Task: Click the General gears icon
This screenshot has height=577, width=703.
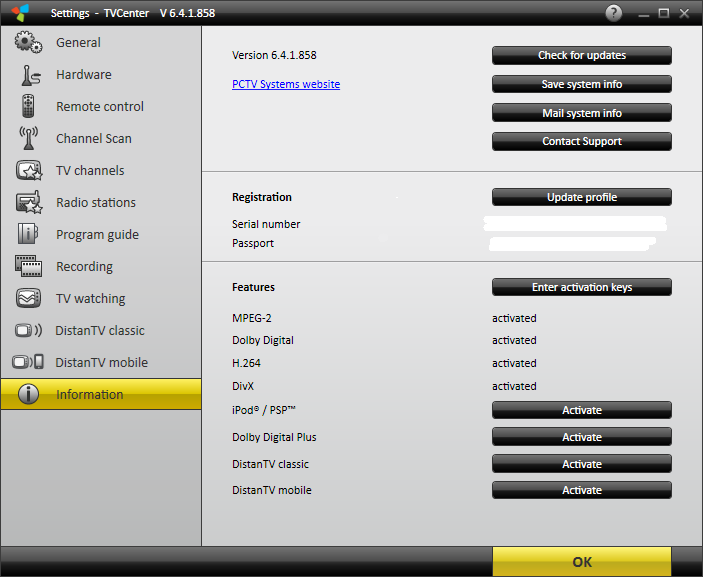Action: (28, 43)
